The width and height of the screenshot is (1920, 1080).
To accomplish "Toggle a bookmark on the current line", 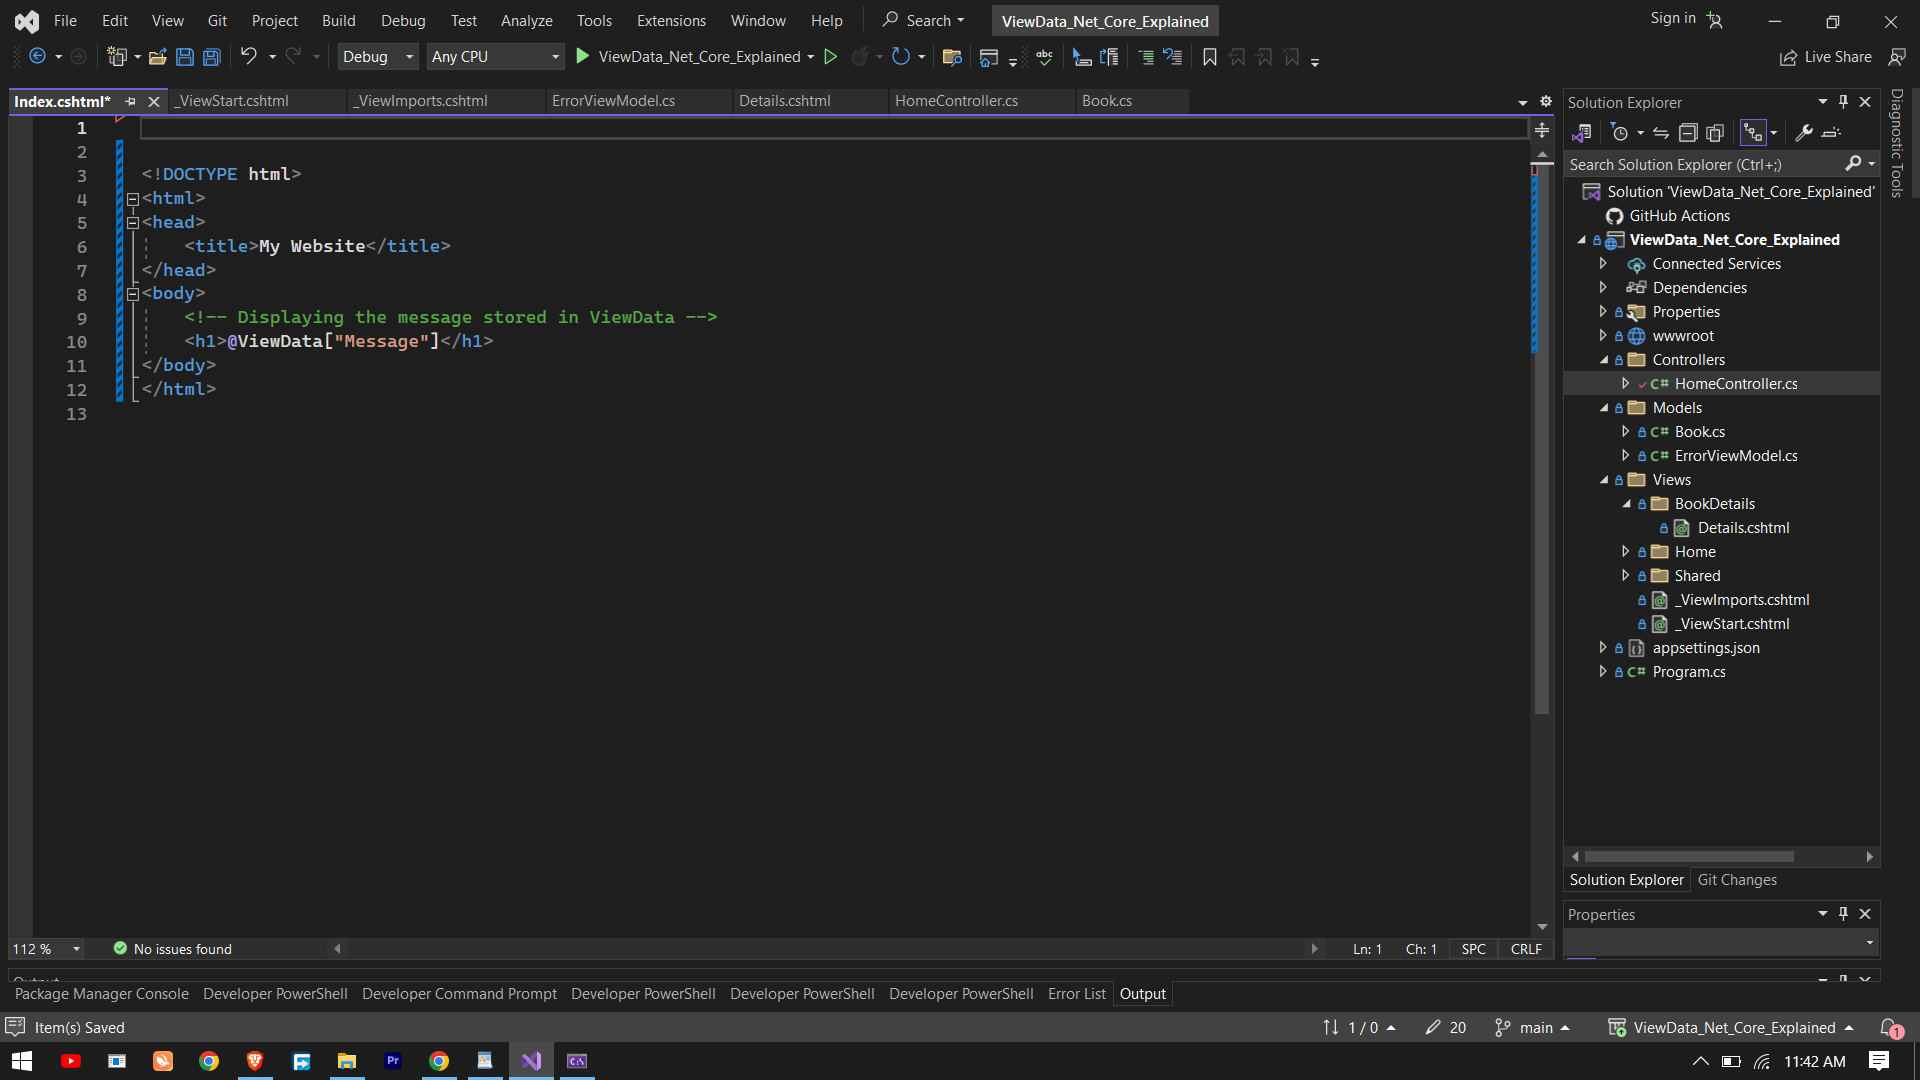I will [1209, 57].
